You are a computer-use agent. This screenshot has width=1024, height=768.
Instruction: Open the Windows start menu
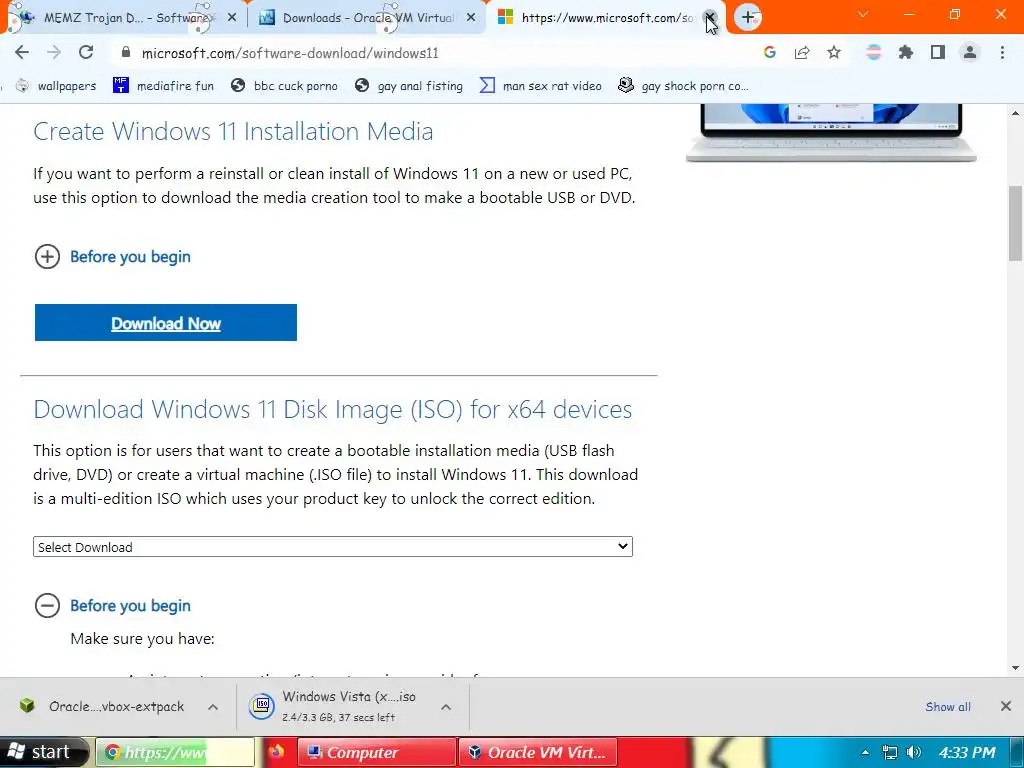pyautogui.click(x=44, y=752)
